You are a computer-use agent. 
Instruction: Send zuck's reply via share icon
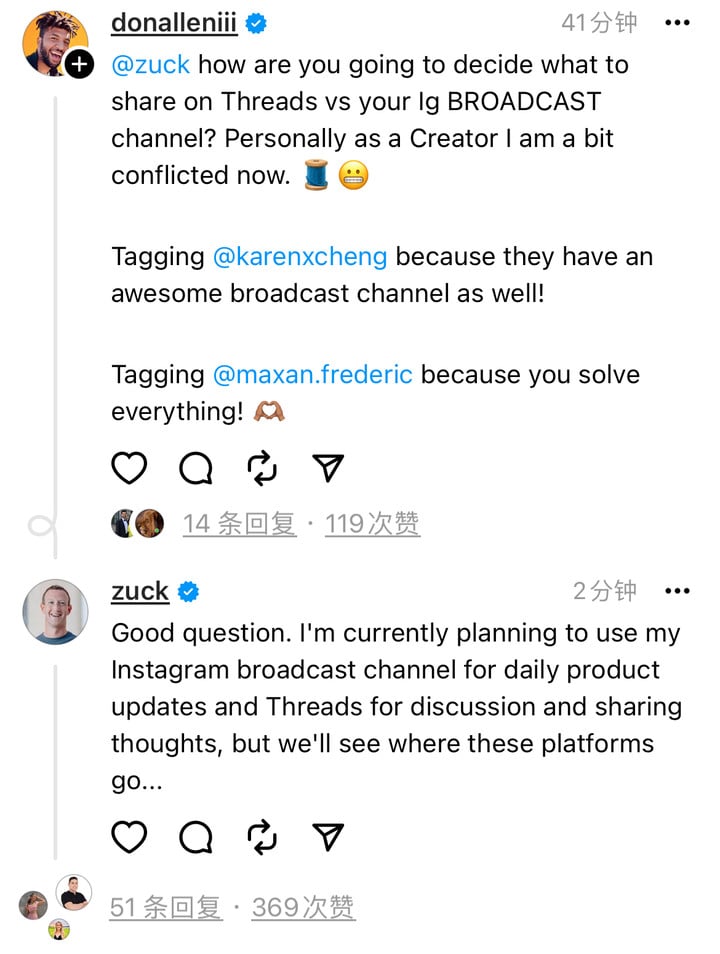click(x=327, y=836)
